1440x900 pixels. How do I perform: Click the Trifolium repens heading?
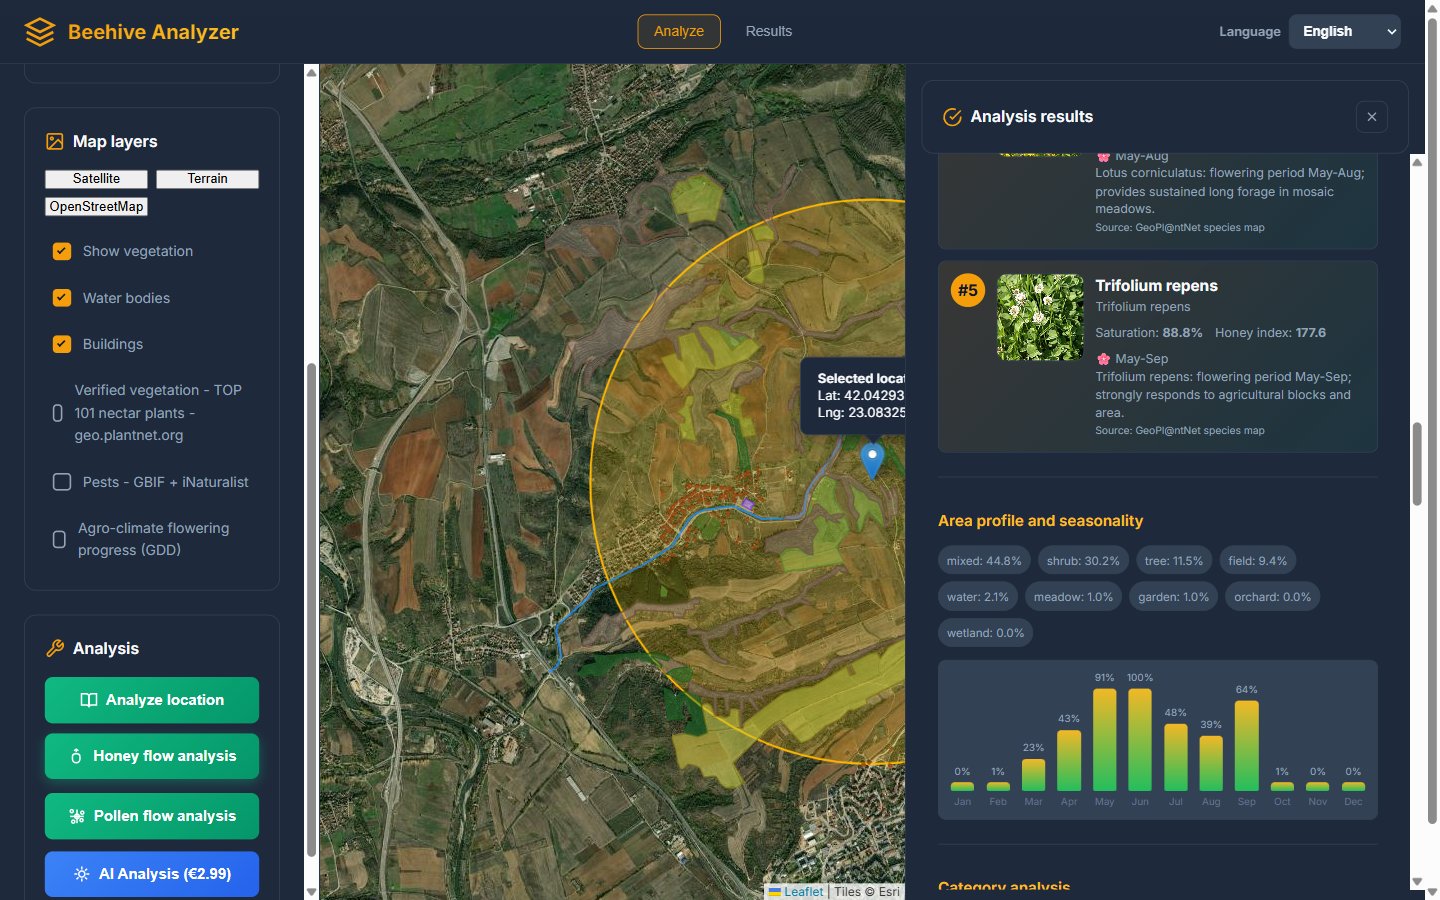[x=1156, y=286]
